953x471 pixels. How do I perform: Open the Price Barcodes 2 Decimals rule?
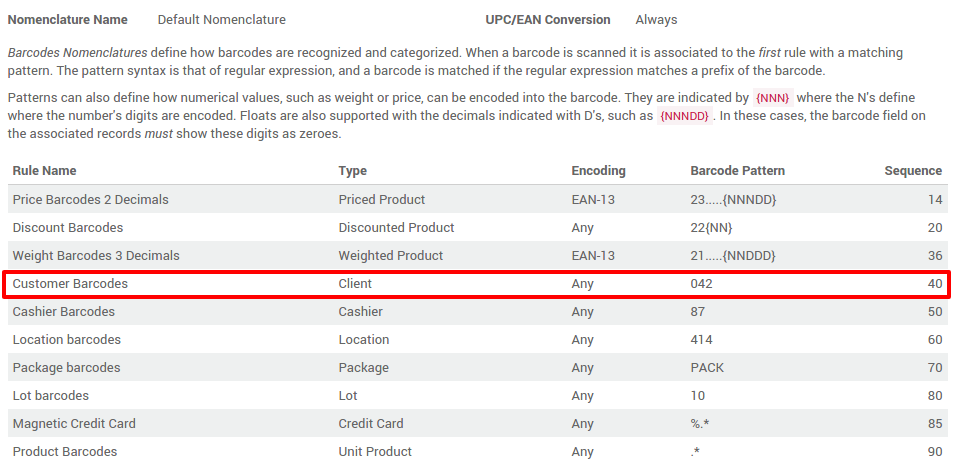pos(91,200)
